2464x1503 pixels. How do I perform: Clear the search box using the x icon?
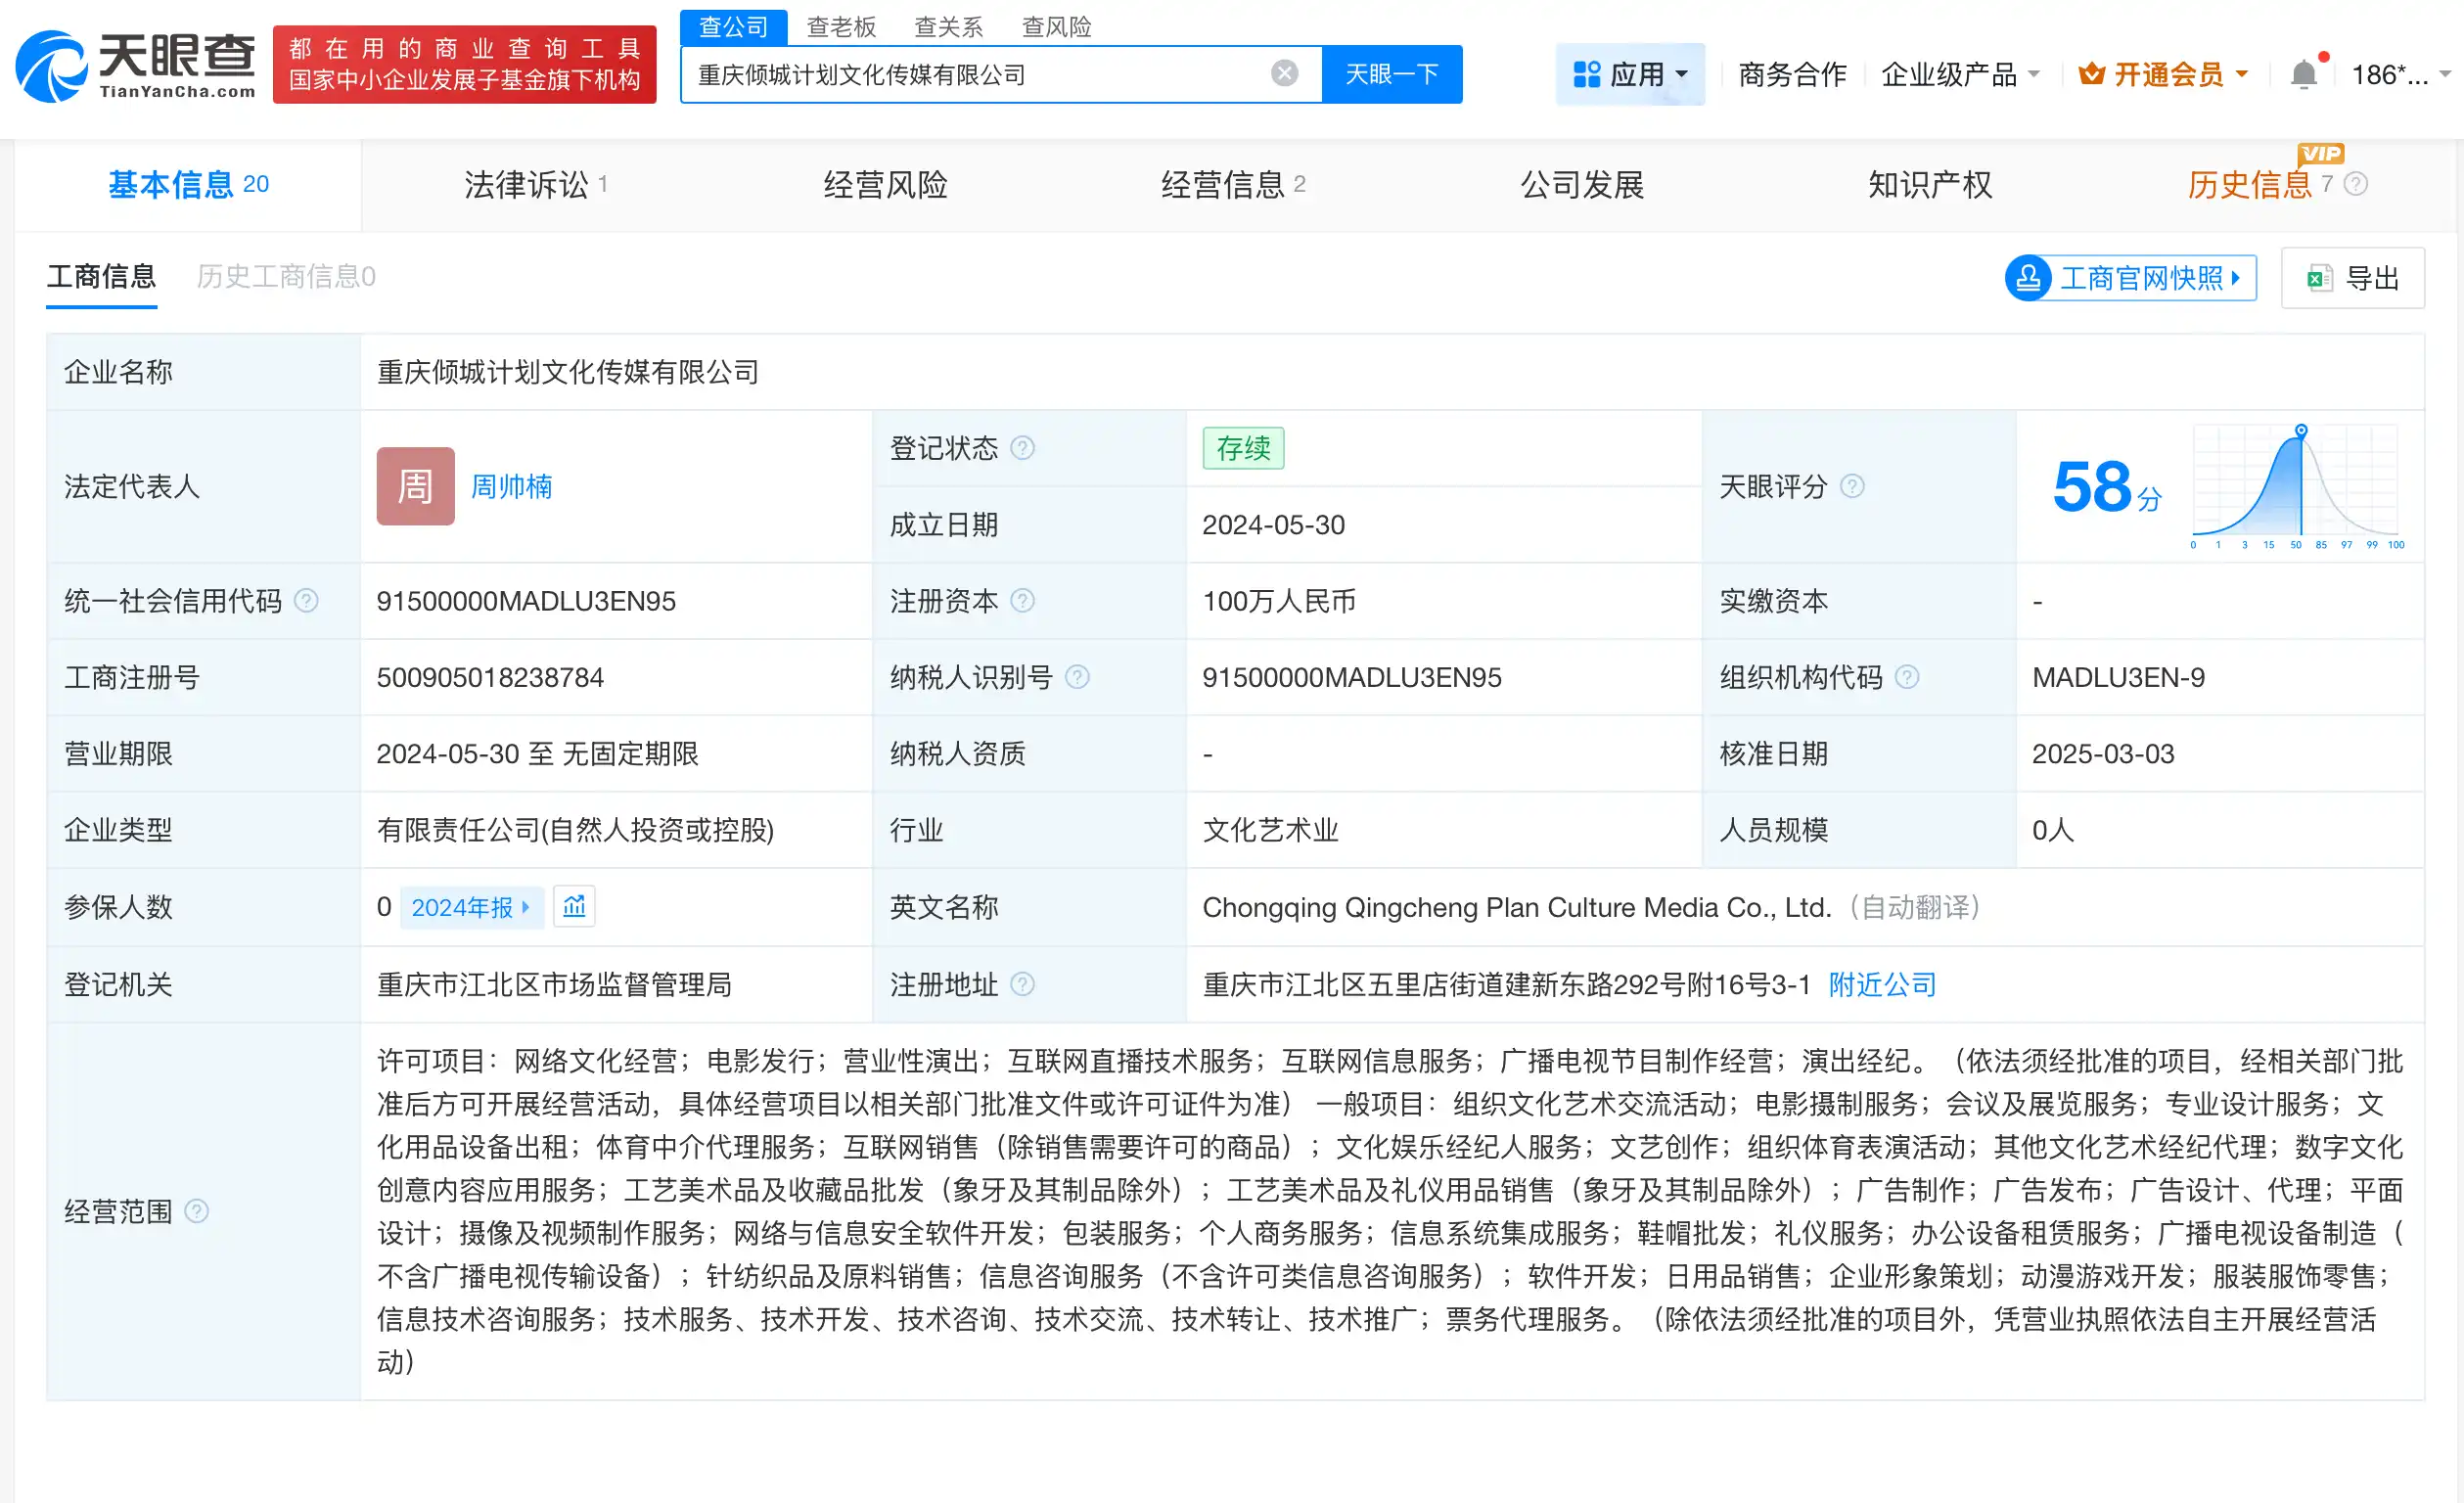point(1283,72)
